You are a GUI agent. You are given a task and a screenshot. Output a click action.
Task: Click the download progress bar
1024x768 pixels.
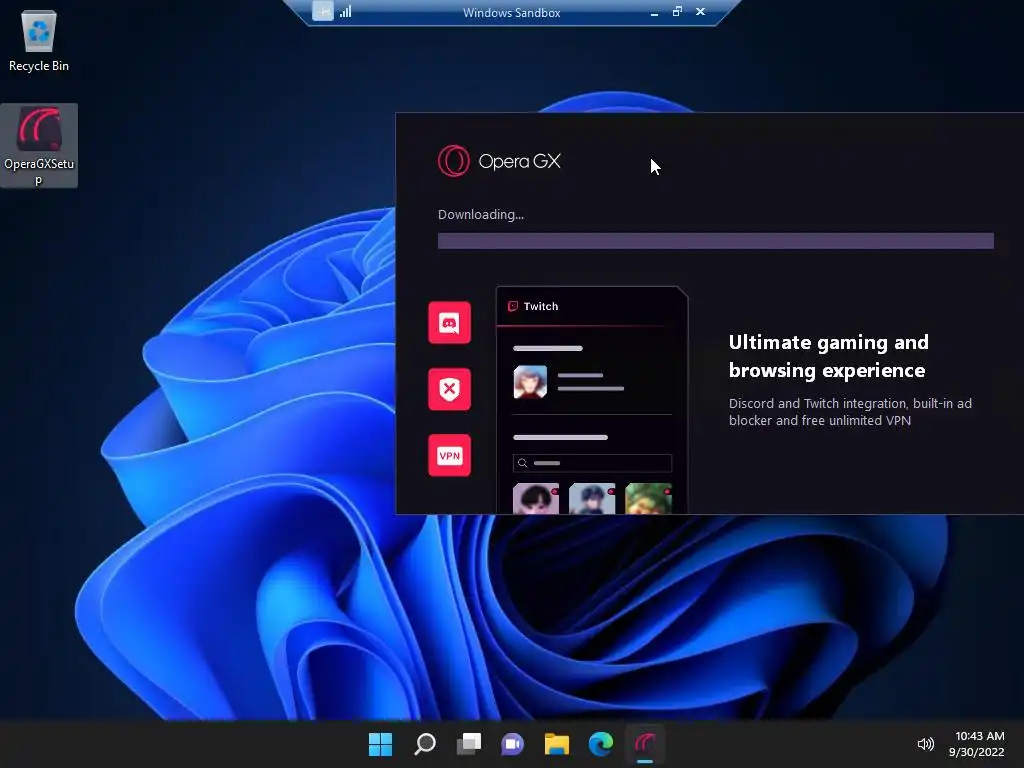coord(716,241)
